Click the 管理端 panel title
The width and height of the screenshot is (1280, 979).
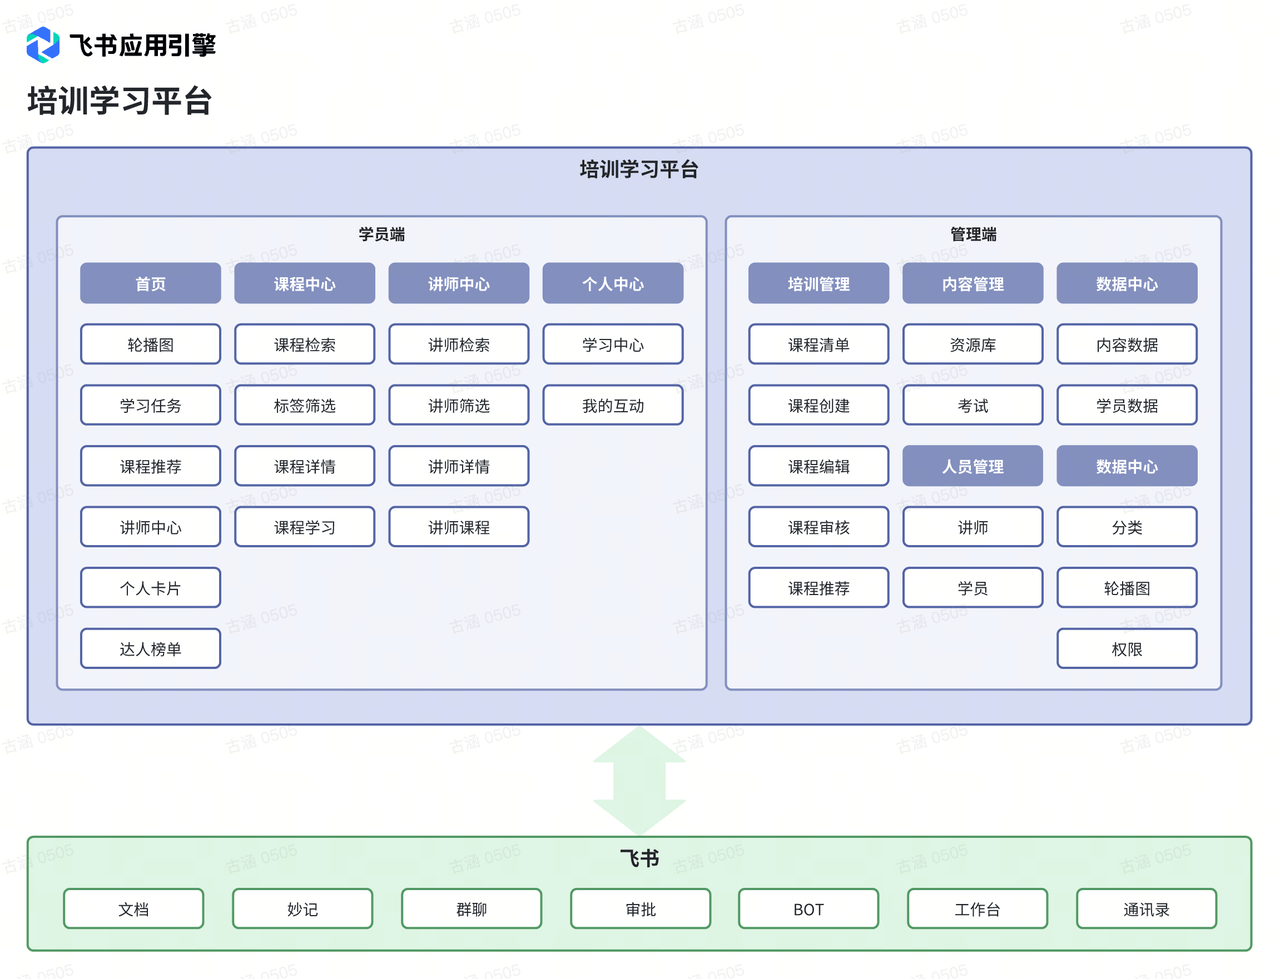coord(973,234)
